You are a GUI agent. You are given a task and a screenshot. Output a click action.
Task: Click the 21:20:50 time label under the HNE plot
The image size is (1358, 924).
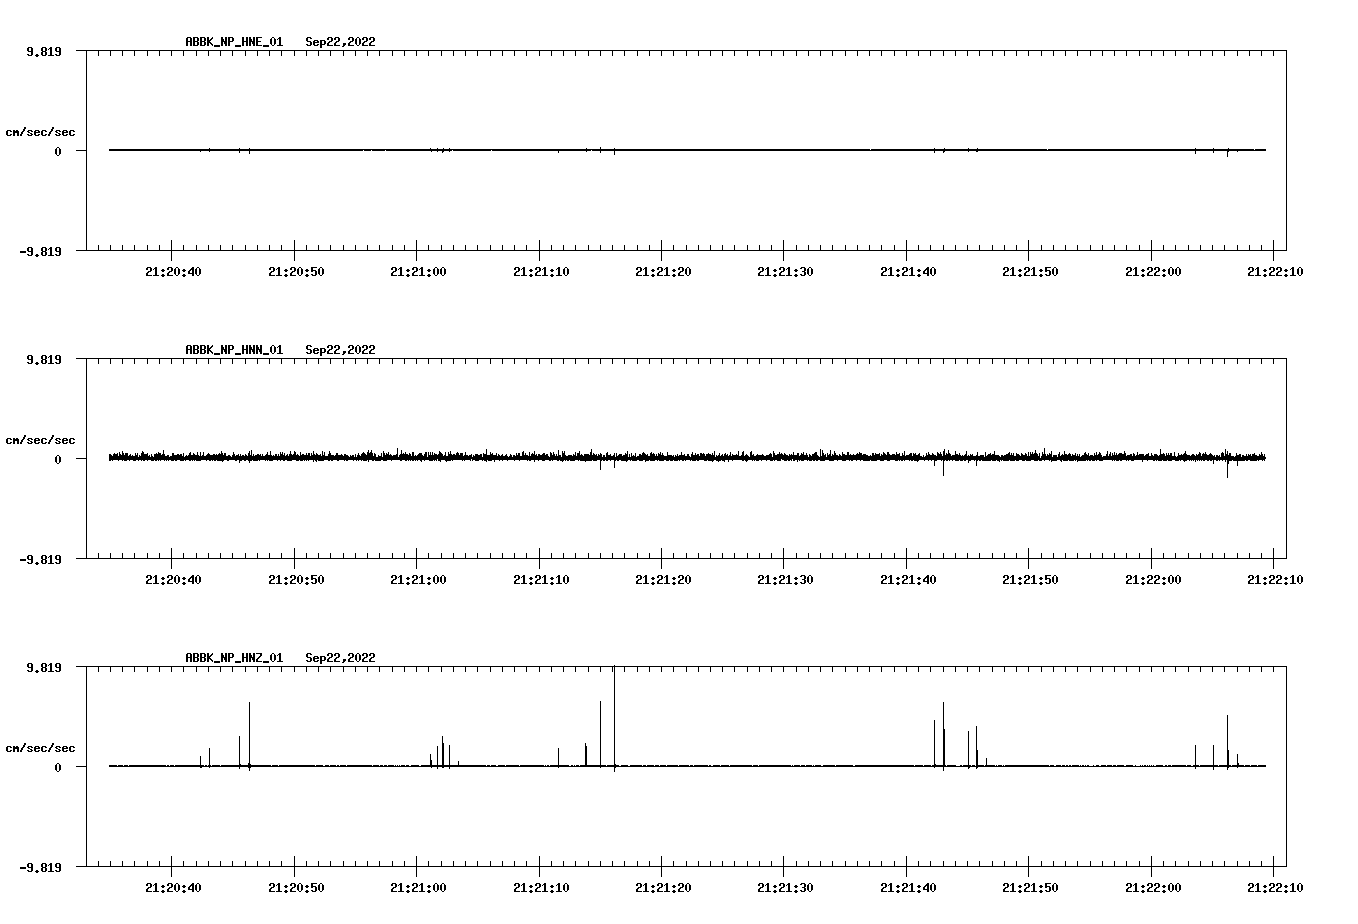coord(296,271)
